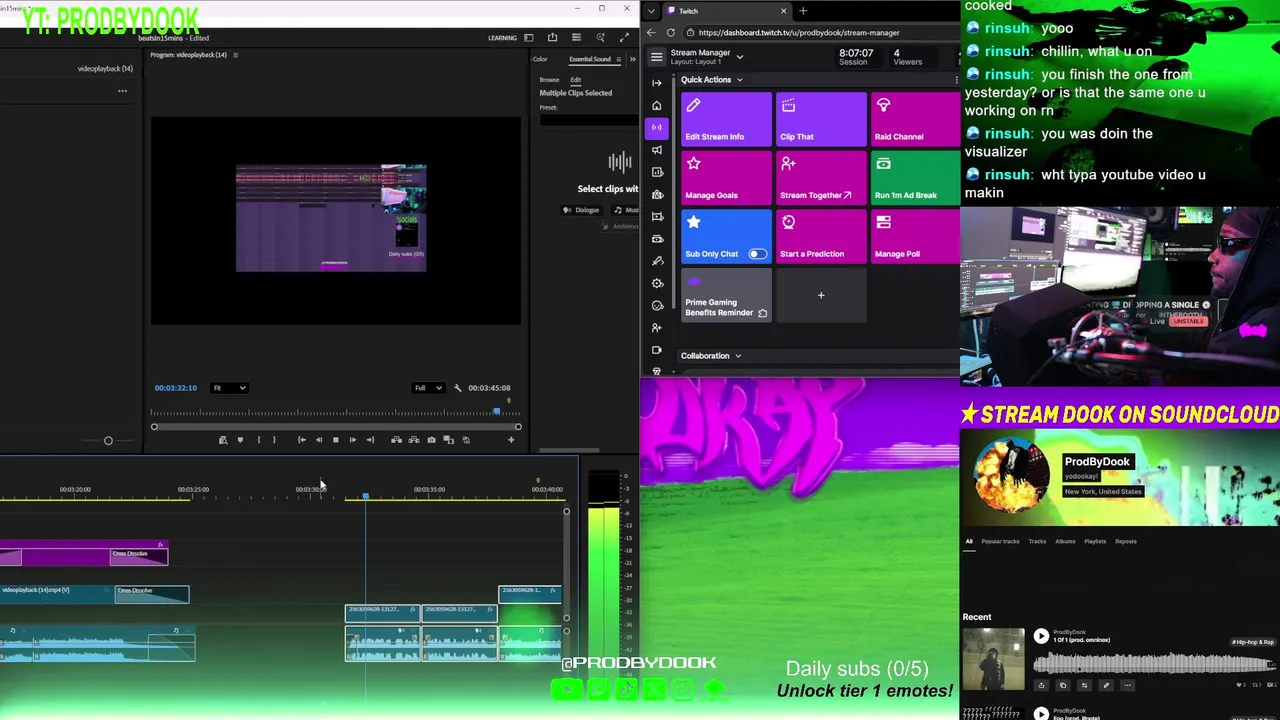1280x720 pixels.
Task: Click the Program monitor scrubber playhead
Action: [497, 411]
